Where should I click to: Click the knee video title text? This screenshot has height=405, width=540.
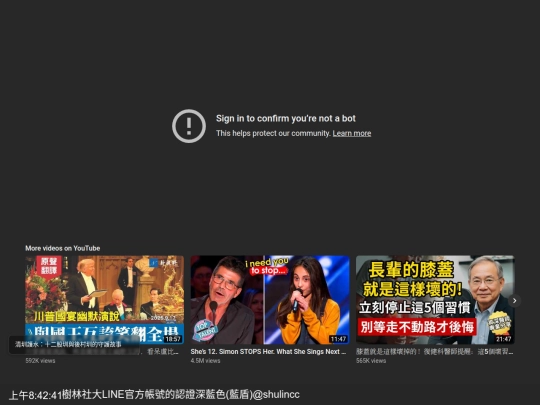click(435, 352)
